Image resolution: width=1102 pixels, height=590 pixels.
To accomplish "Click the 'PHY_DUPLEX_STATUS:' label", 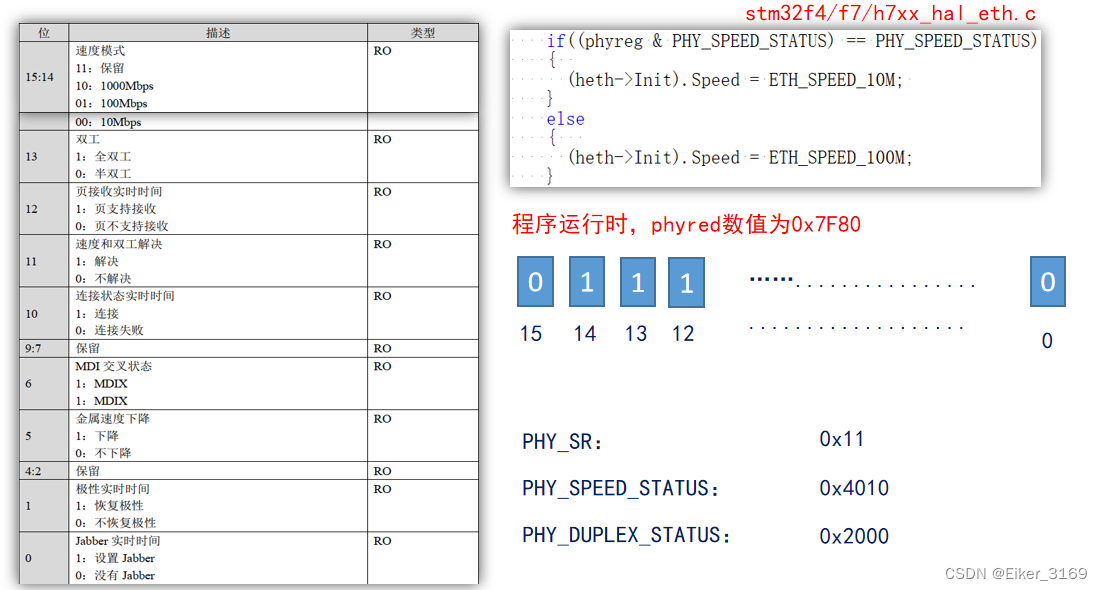I will (x=625, y=535).
